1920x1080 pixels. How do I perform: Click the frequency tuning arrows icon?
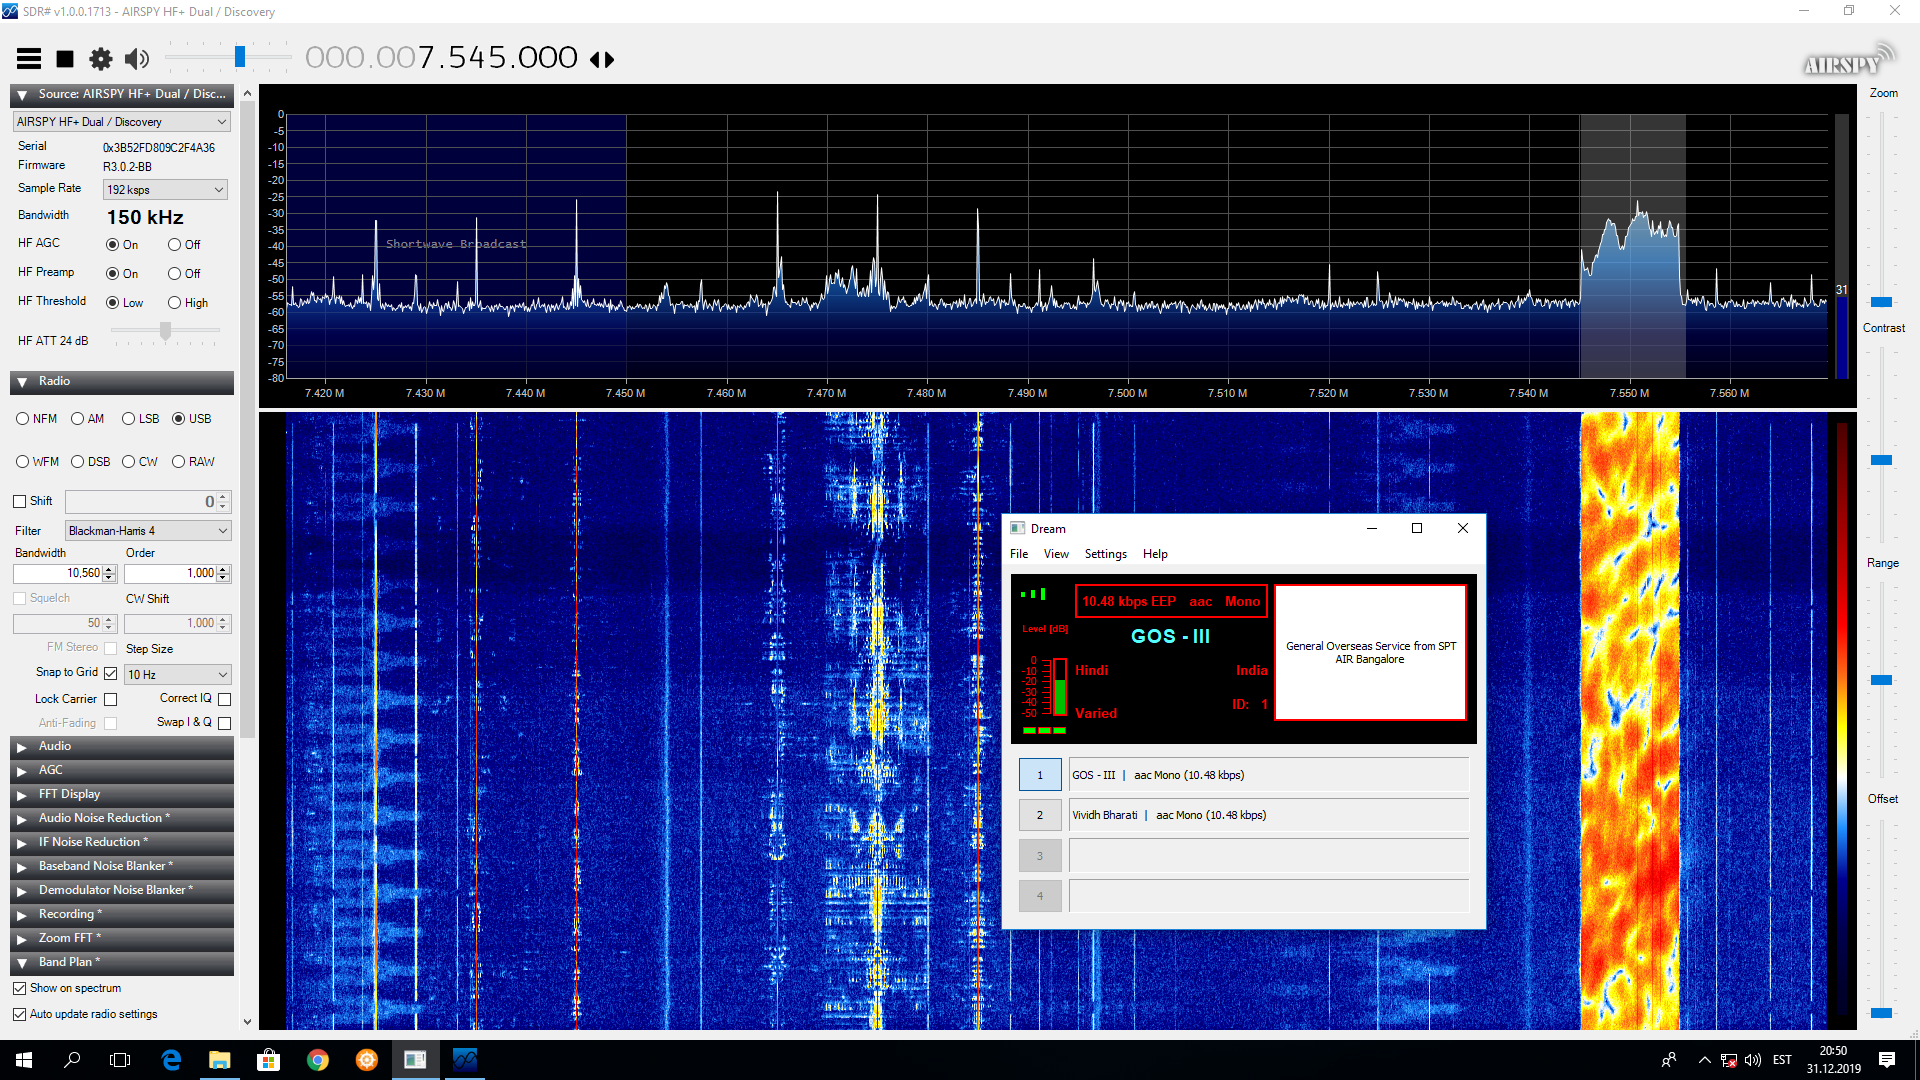tap(602, 60)
